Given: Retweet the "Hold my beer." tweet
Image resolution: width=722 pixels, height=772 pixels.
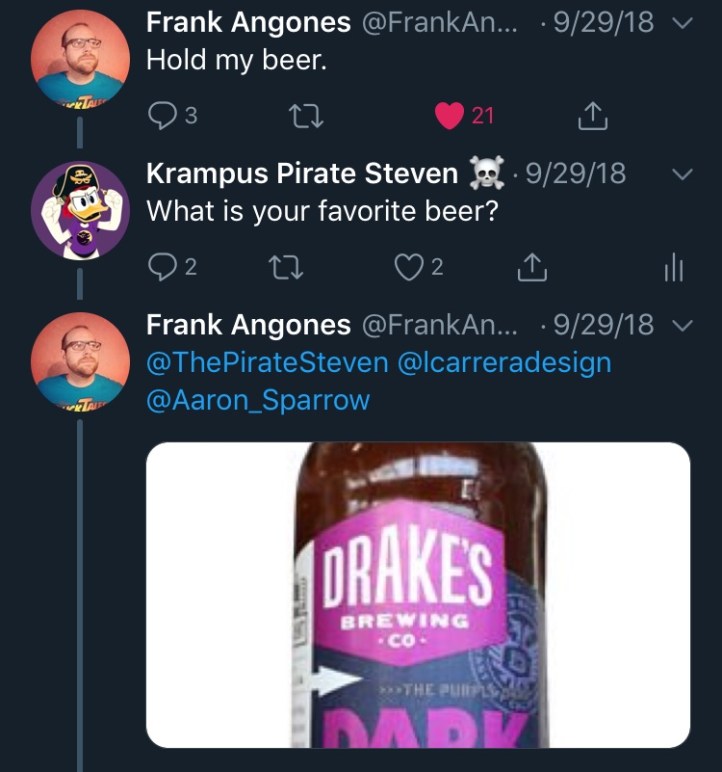Looking at the screenshot, I should (x=299, y=116).
